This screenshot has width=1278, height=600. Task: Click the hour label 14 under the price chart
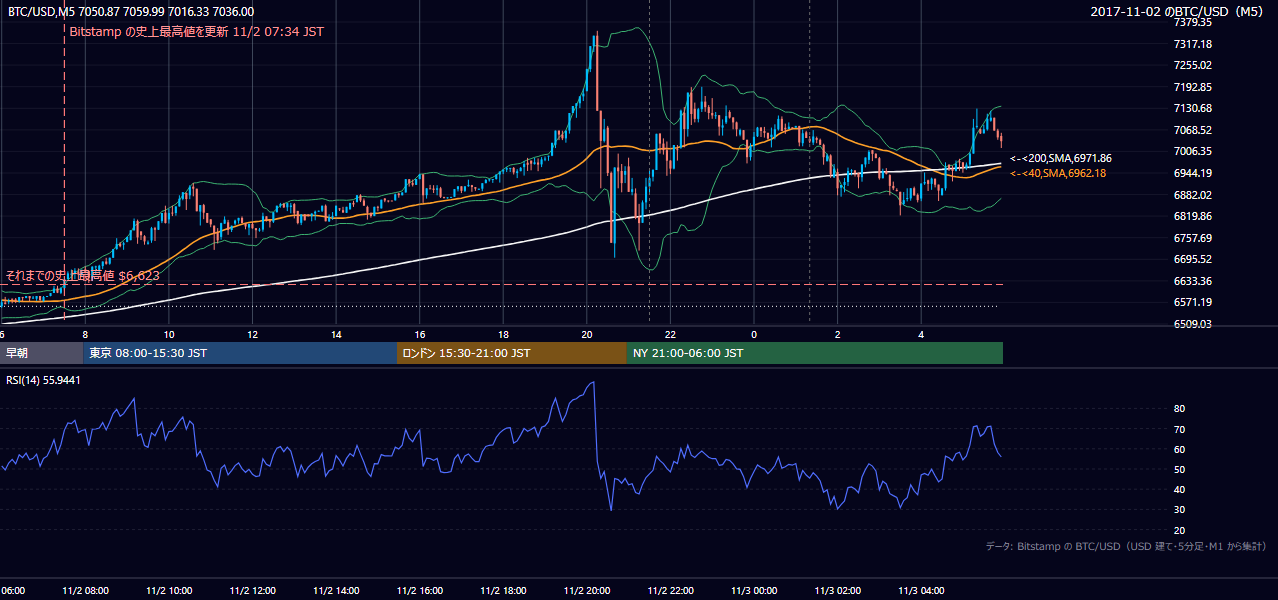pyautogui.click(x=336, y=334)
